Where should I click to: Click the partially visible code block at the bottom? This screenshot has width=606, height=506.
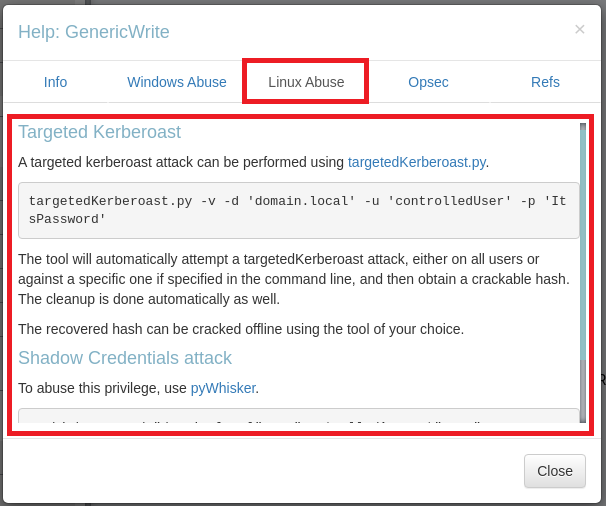tap(298, 415)
